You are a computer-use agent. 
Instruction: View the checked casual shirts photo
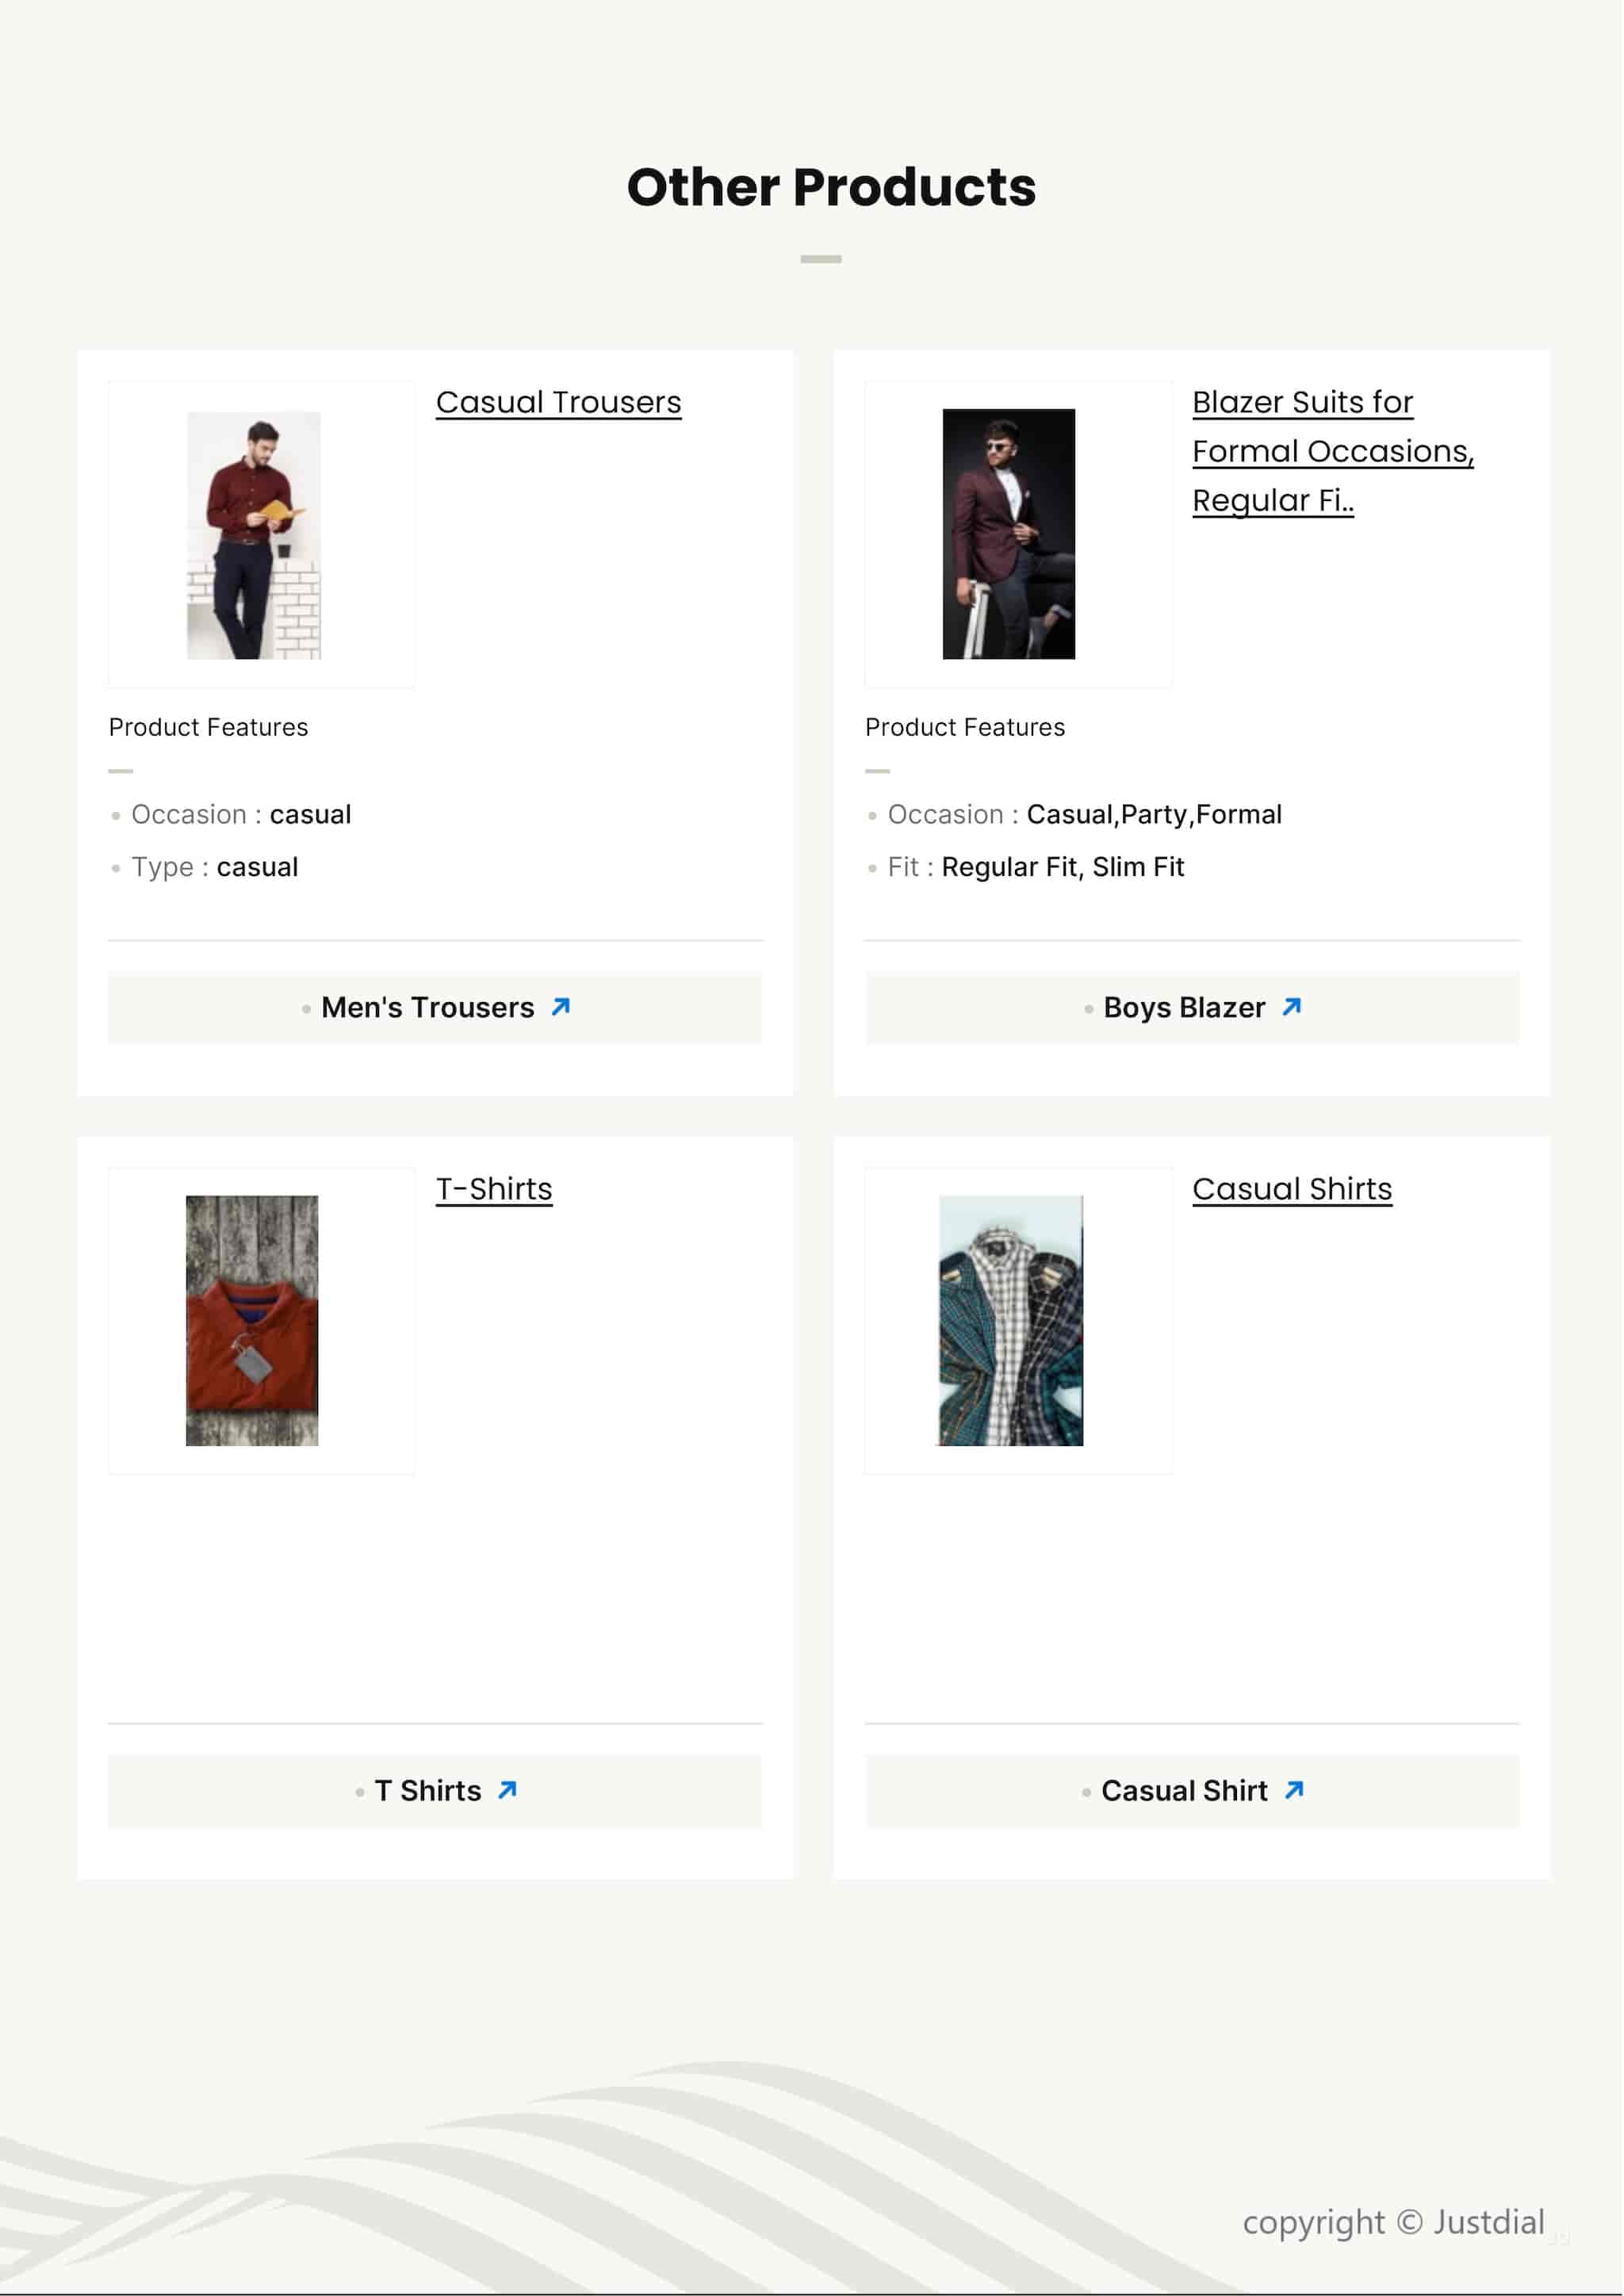tap(1011, 1321)
